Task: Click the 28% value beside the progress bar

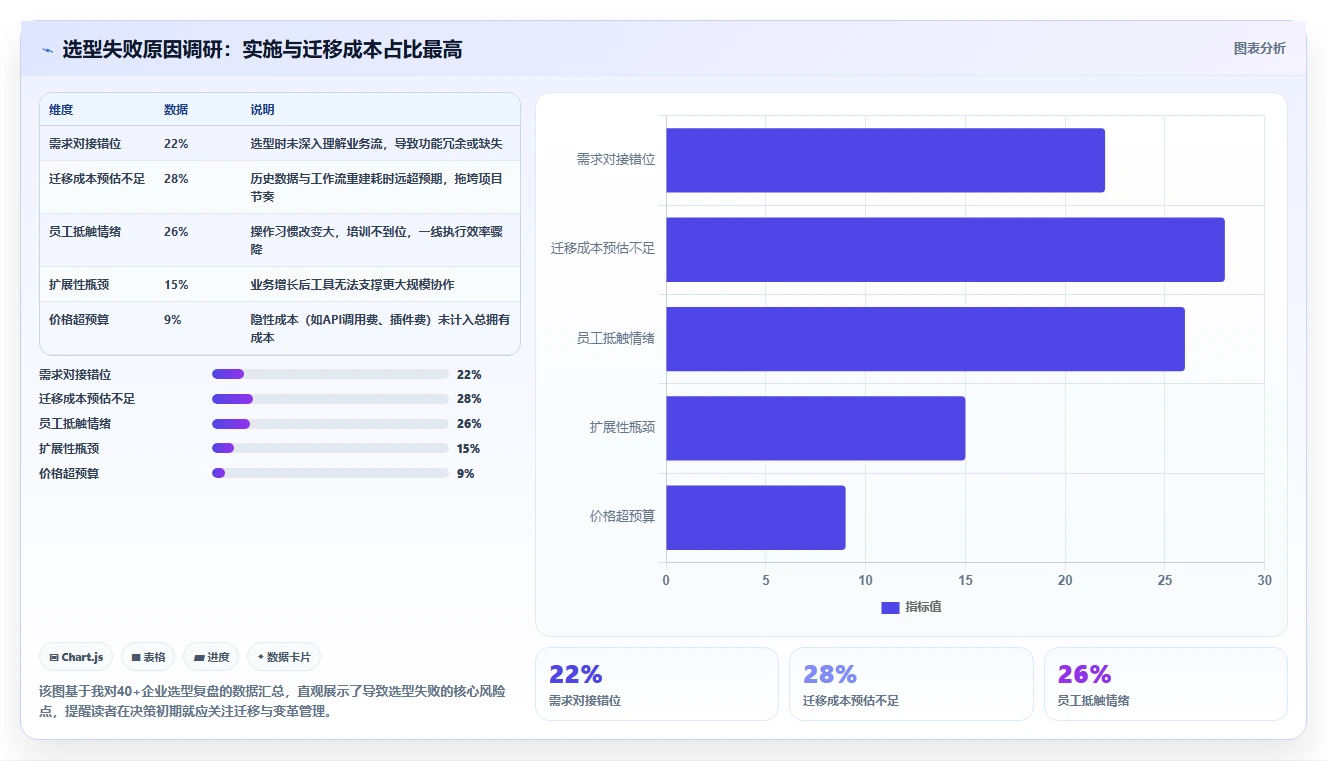Action: (x=469, y=400)
